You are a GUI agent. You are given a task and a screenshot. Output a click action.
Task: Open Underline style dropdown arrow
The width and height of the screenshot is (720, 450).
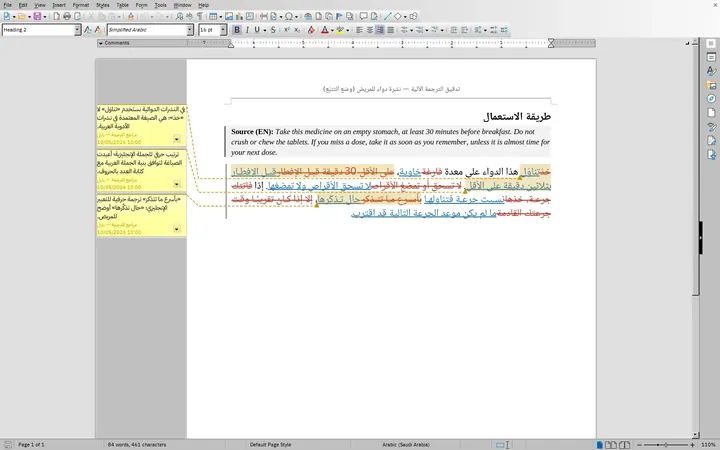click(265, 30)
